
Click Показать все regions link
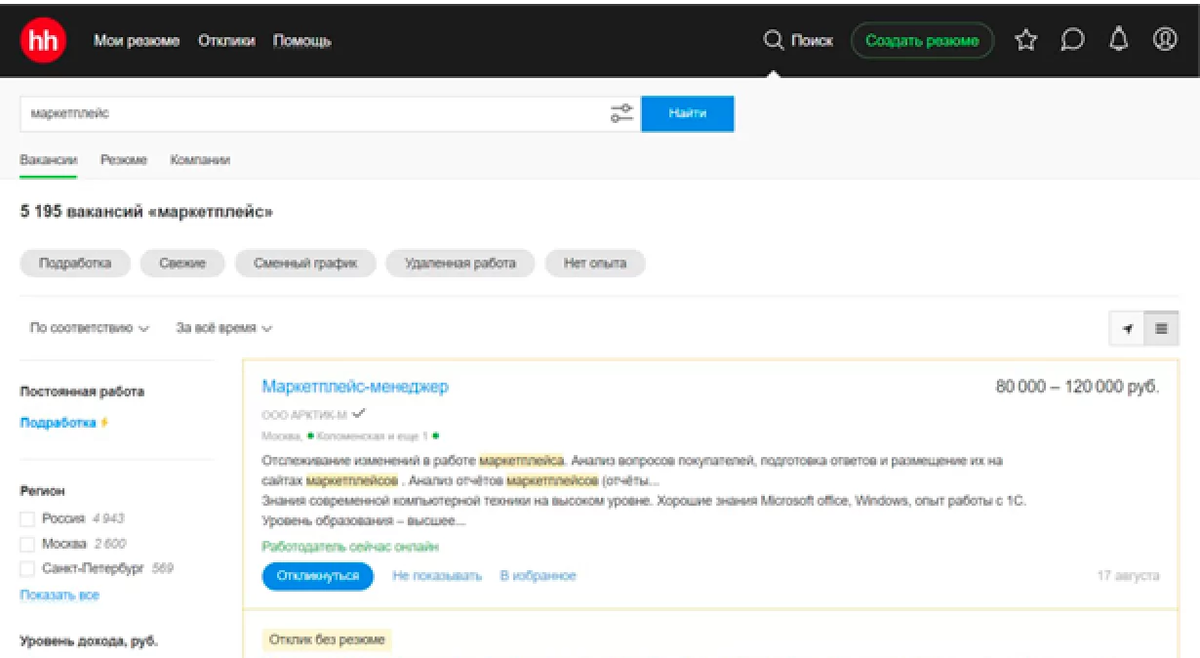tap(60, 595)
